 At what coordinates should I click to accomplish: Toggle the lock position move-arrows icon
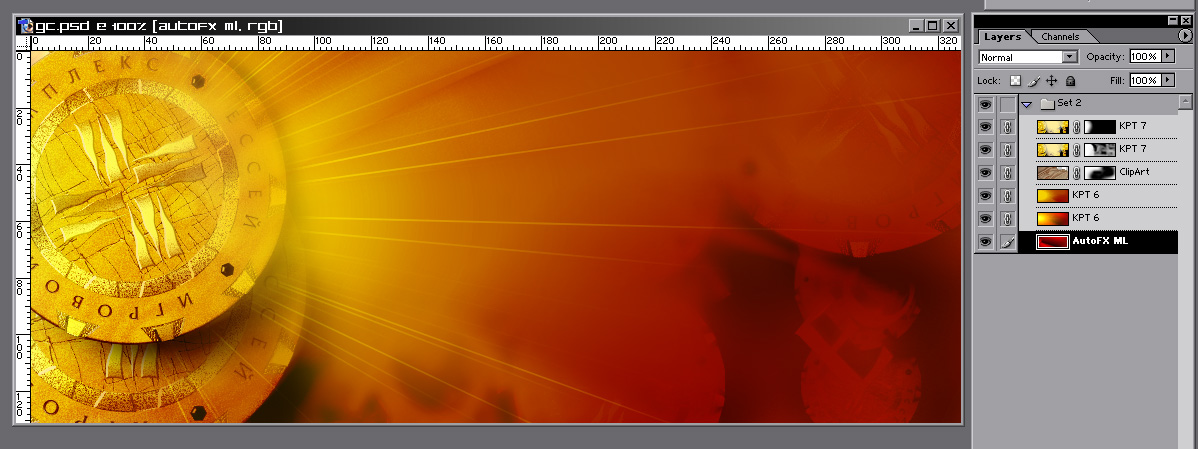1051,80
